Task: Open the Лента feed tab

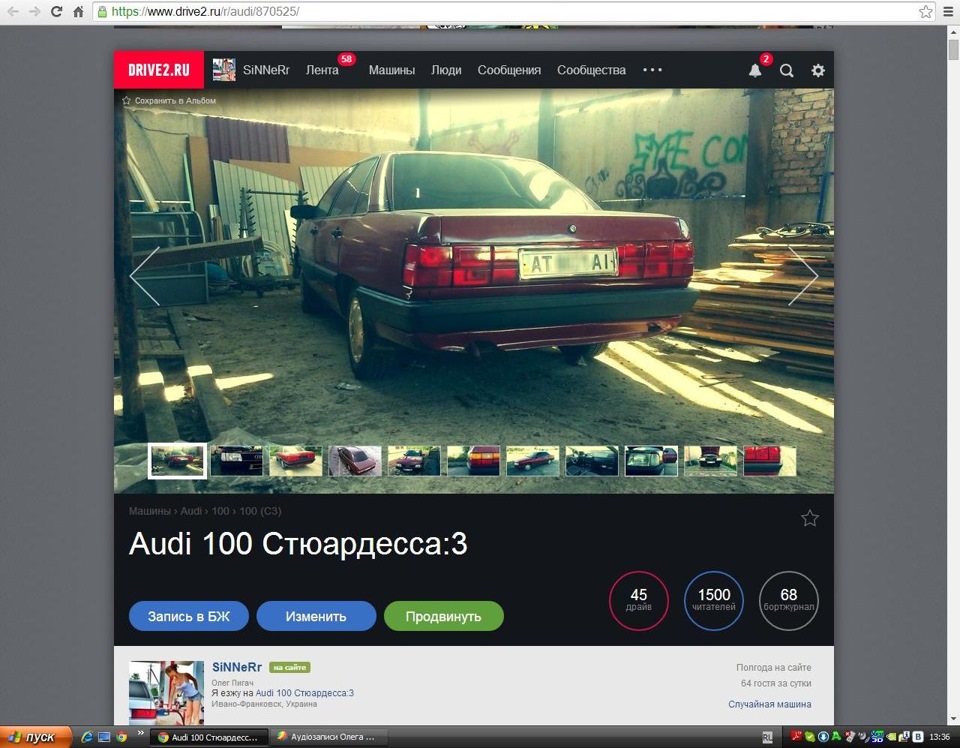Action: pos(323,70)
